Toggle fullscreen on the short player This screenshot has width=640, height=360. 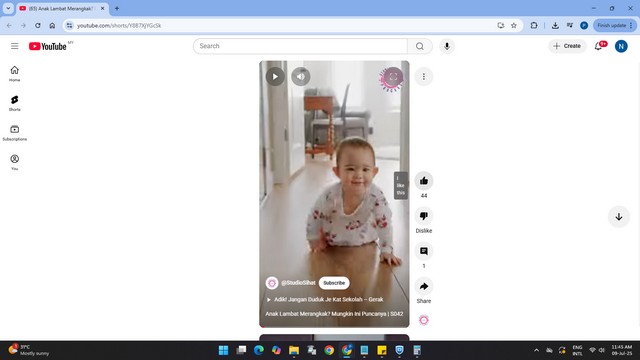(x=393, y=76)
